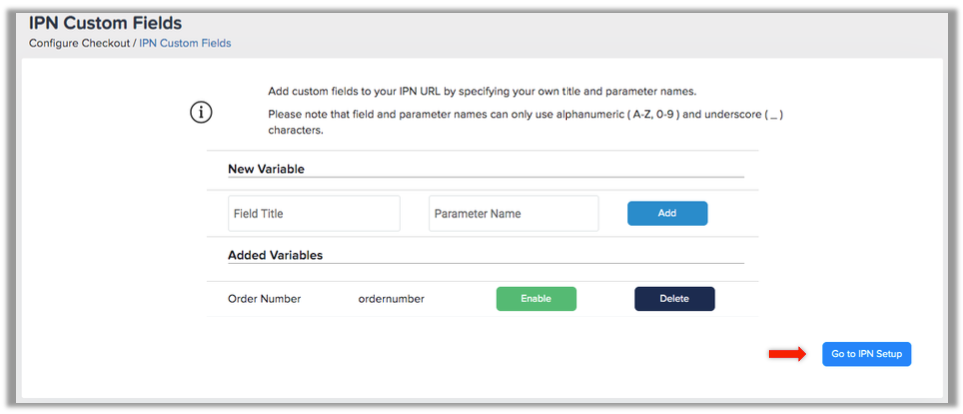Click the red arrow pointing to IPN Setup

pyautogui.click(x=787, y=354)
